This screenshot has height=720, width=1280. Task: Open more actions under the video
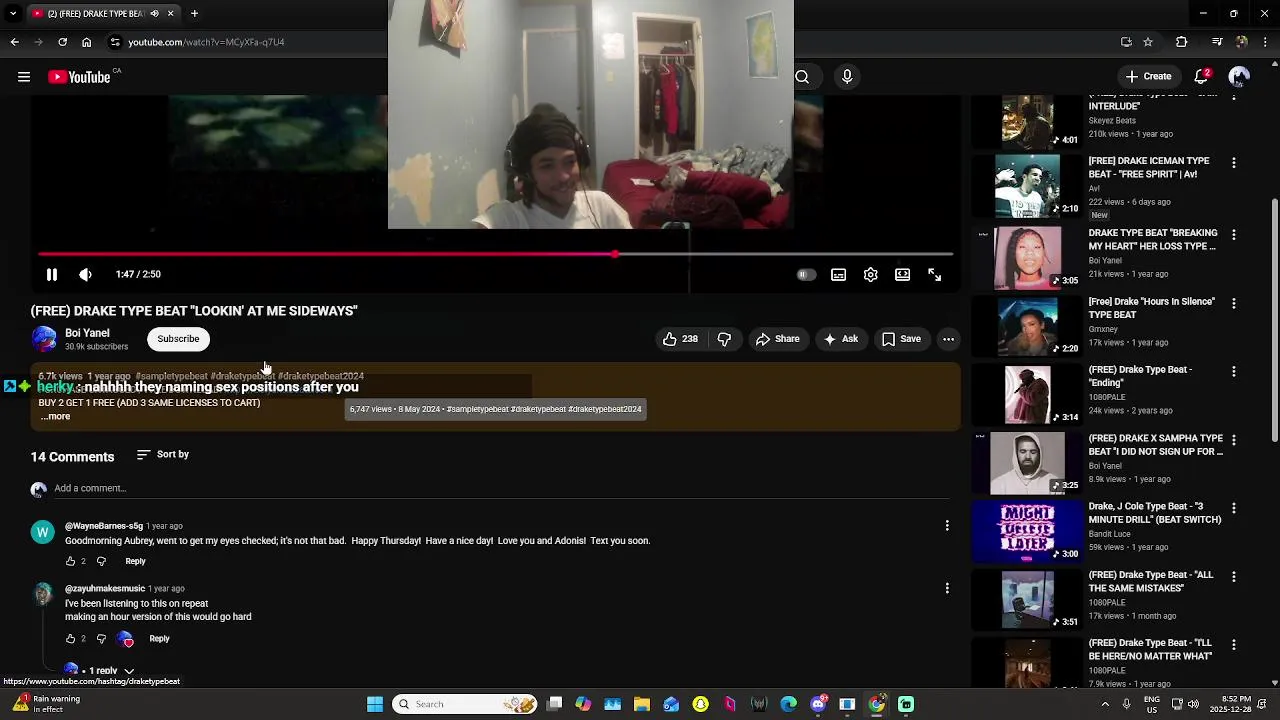click(948, 339)
